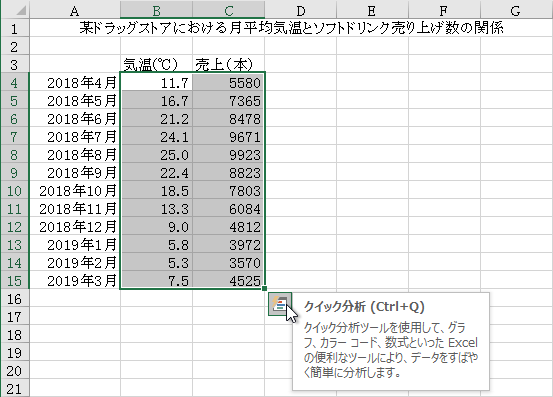
Task: Select empty cell E8
Action: [x=372, y=155]
